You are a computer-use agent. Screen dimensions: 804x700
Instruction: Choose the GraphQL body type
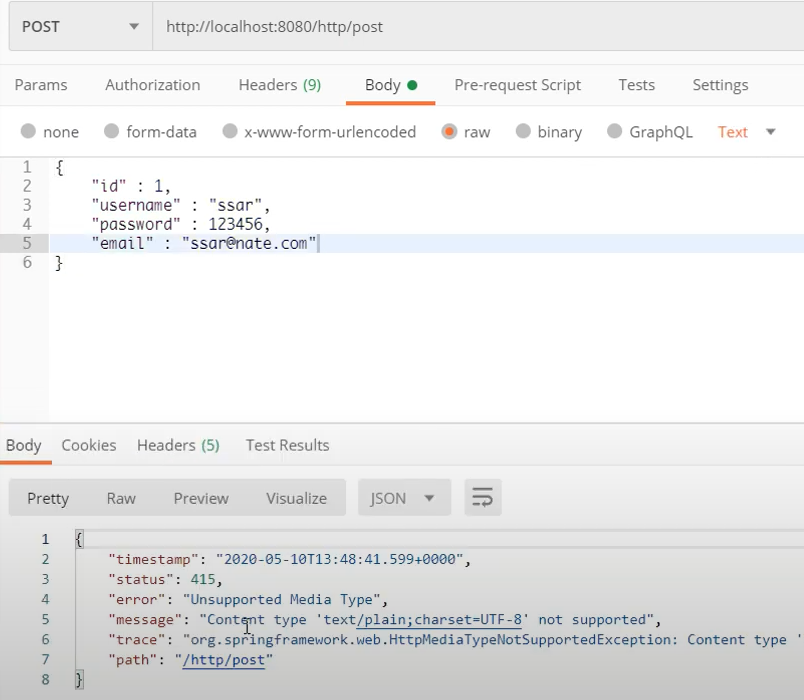[x=650, y=132]
